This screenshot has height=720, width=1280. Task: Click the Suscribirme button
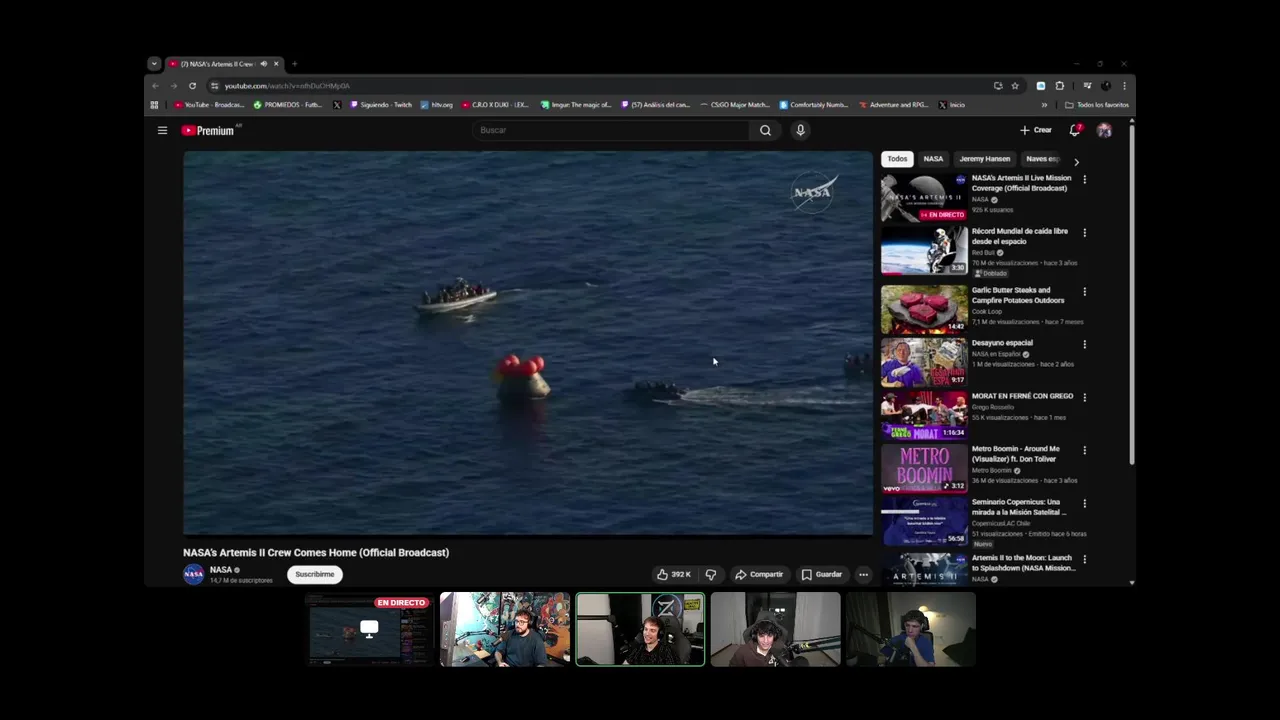pyautogui.click(x=315, y=574)
